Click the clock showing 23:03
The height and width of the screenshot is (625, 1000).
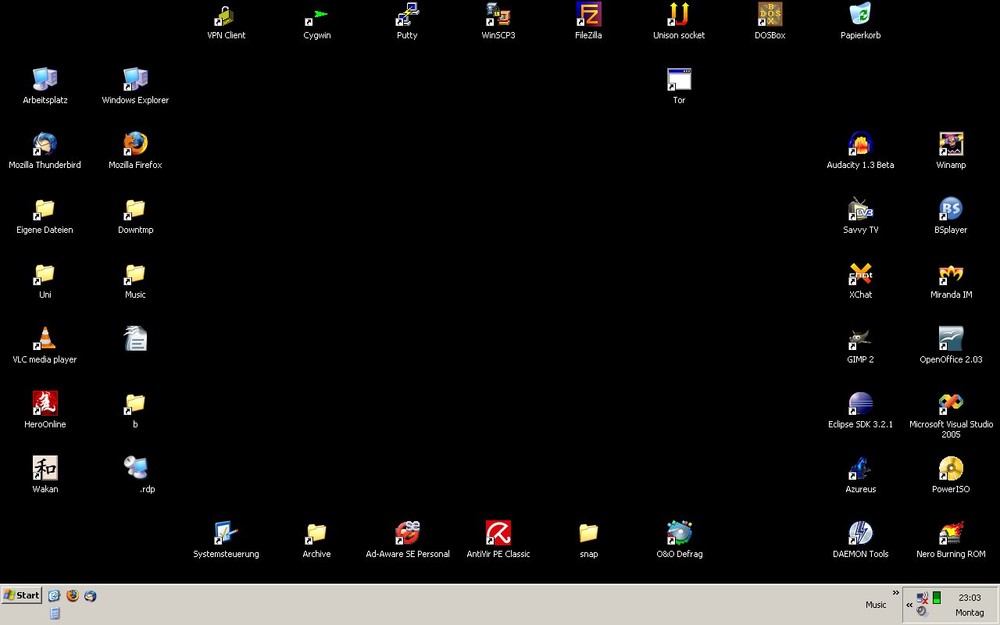coord(968,597)
